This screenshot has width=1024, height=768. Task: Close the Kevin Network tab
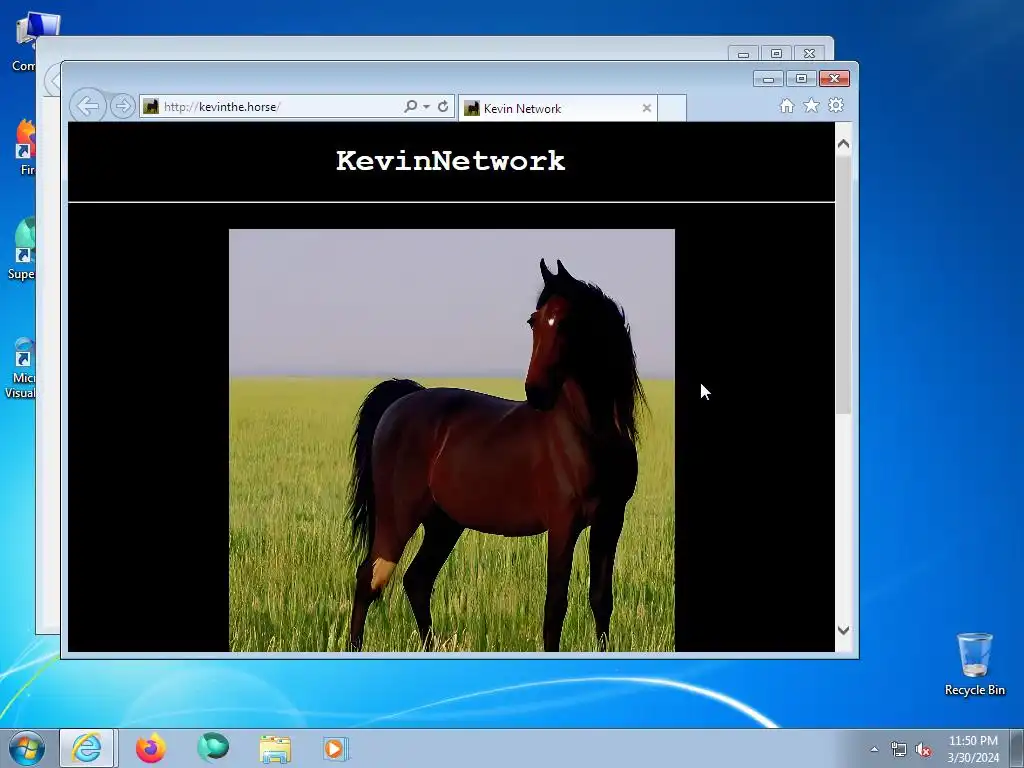[x=647, y=108]
